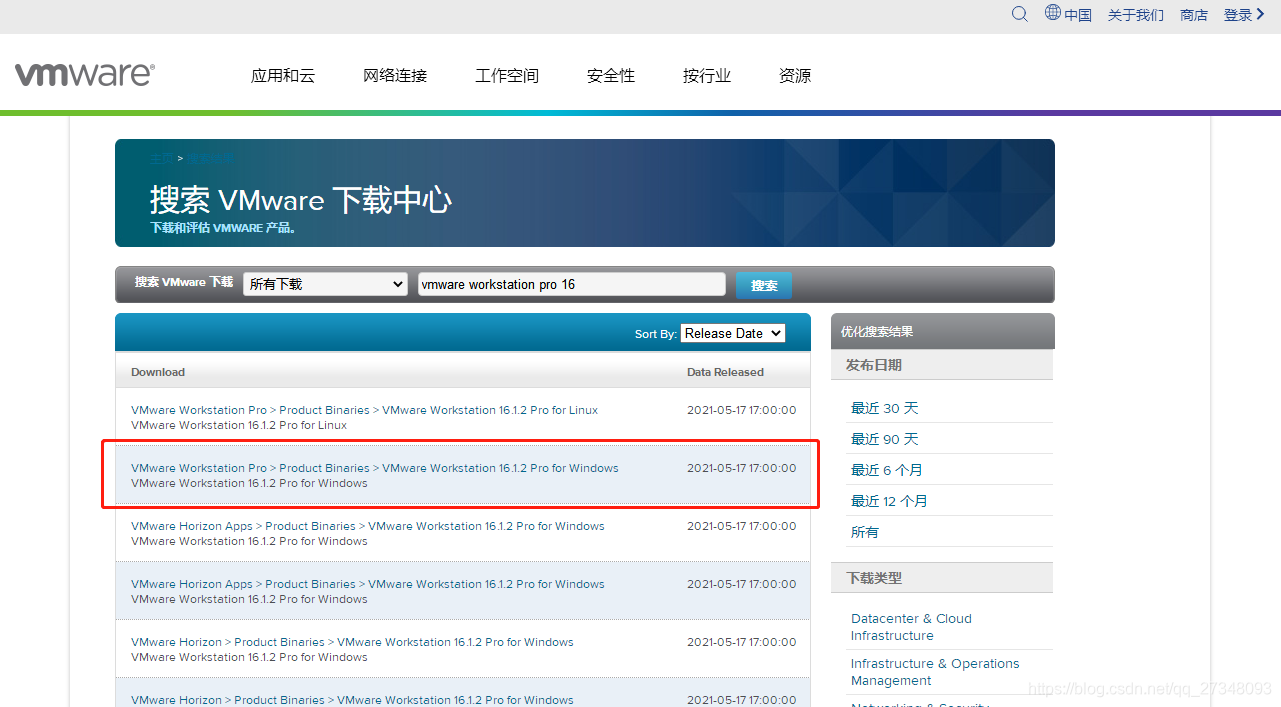Filter results by 最近 90 天

click(884, 439)
